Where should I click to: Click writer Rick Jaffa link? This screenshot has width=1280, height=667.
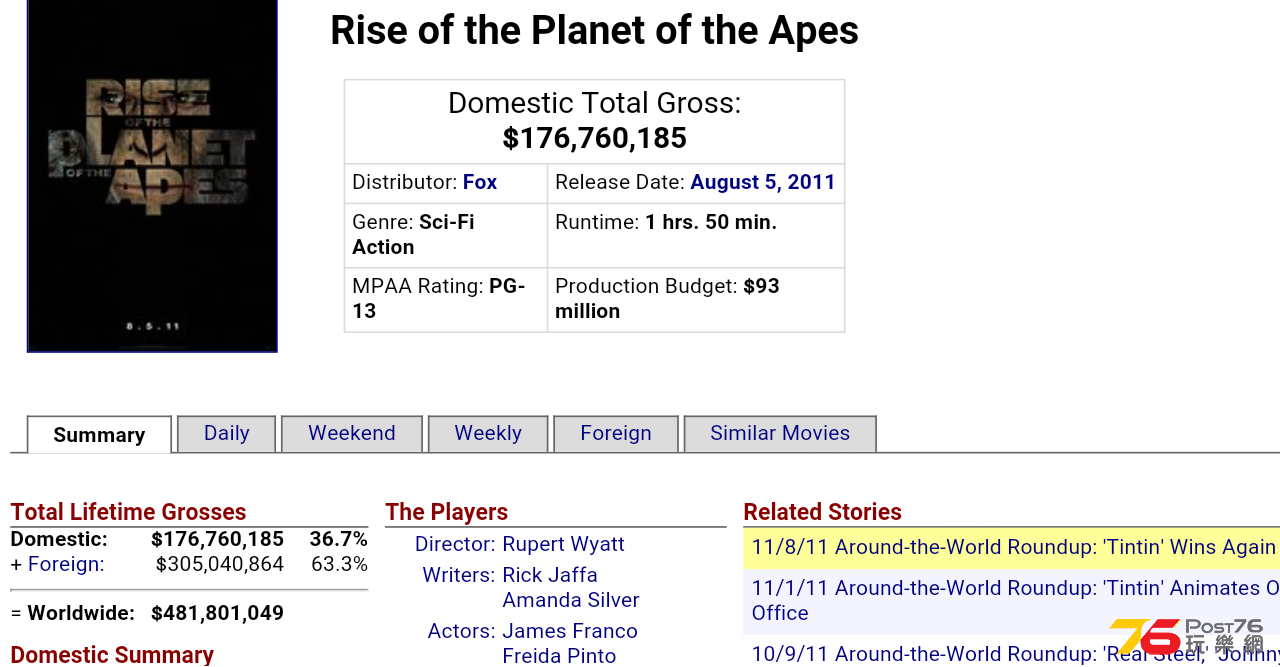click(550, 575)
